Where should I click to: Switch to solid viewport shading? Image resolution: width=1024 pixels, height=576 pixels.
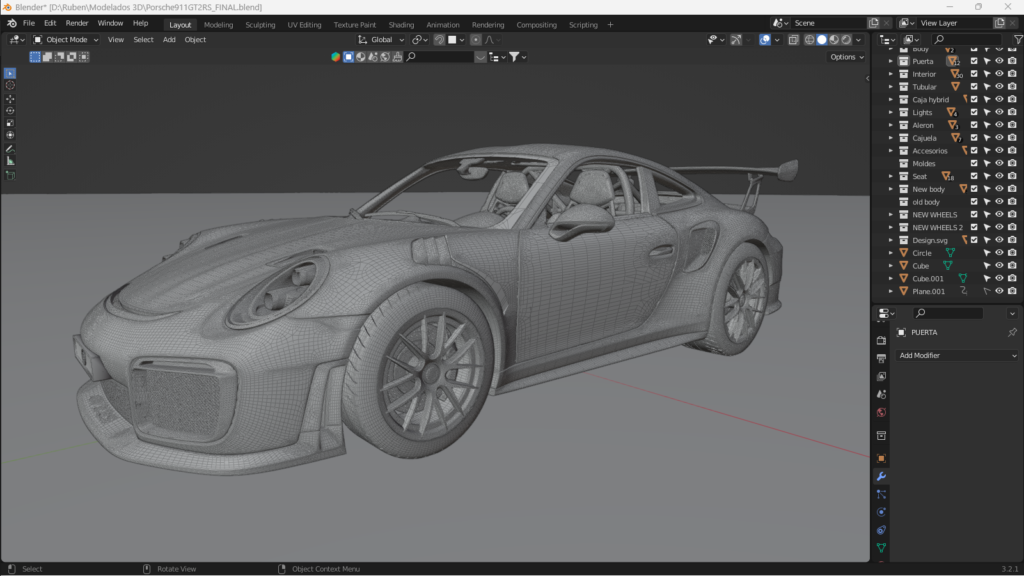[822, 40]
